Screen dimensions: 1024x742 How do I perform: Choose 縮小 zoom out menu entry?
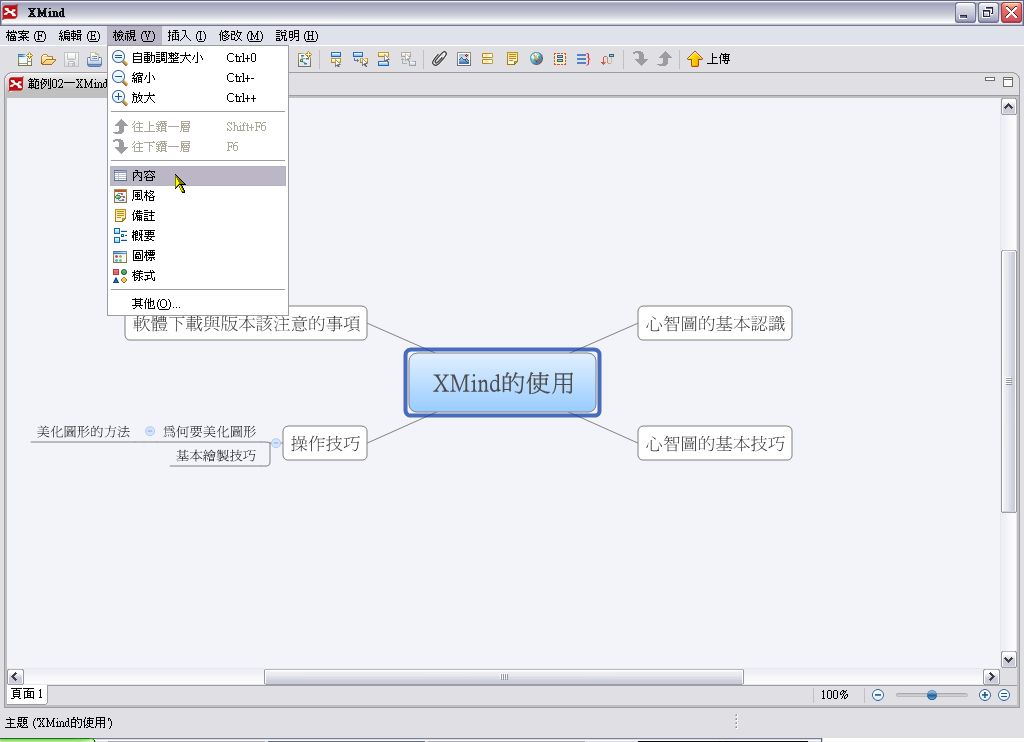[199, 78]
